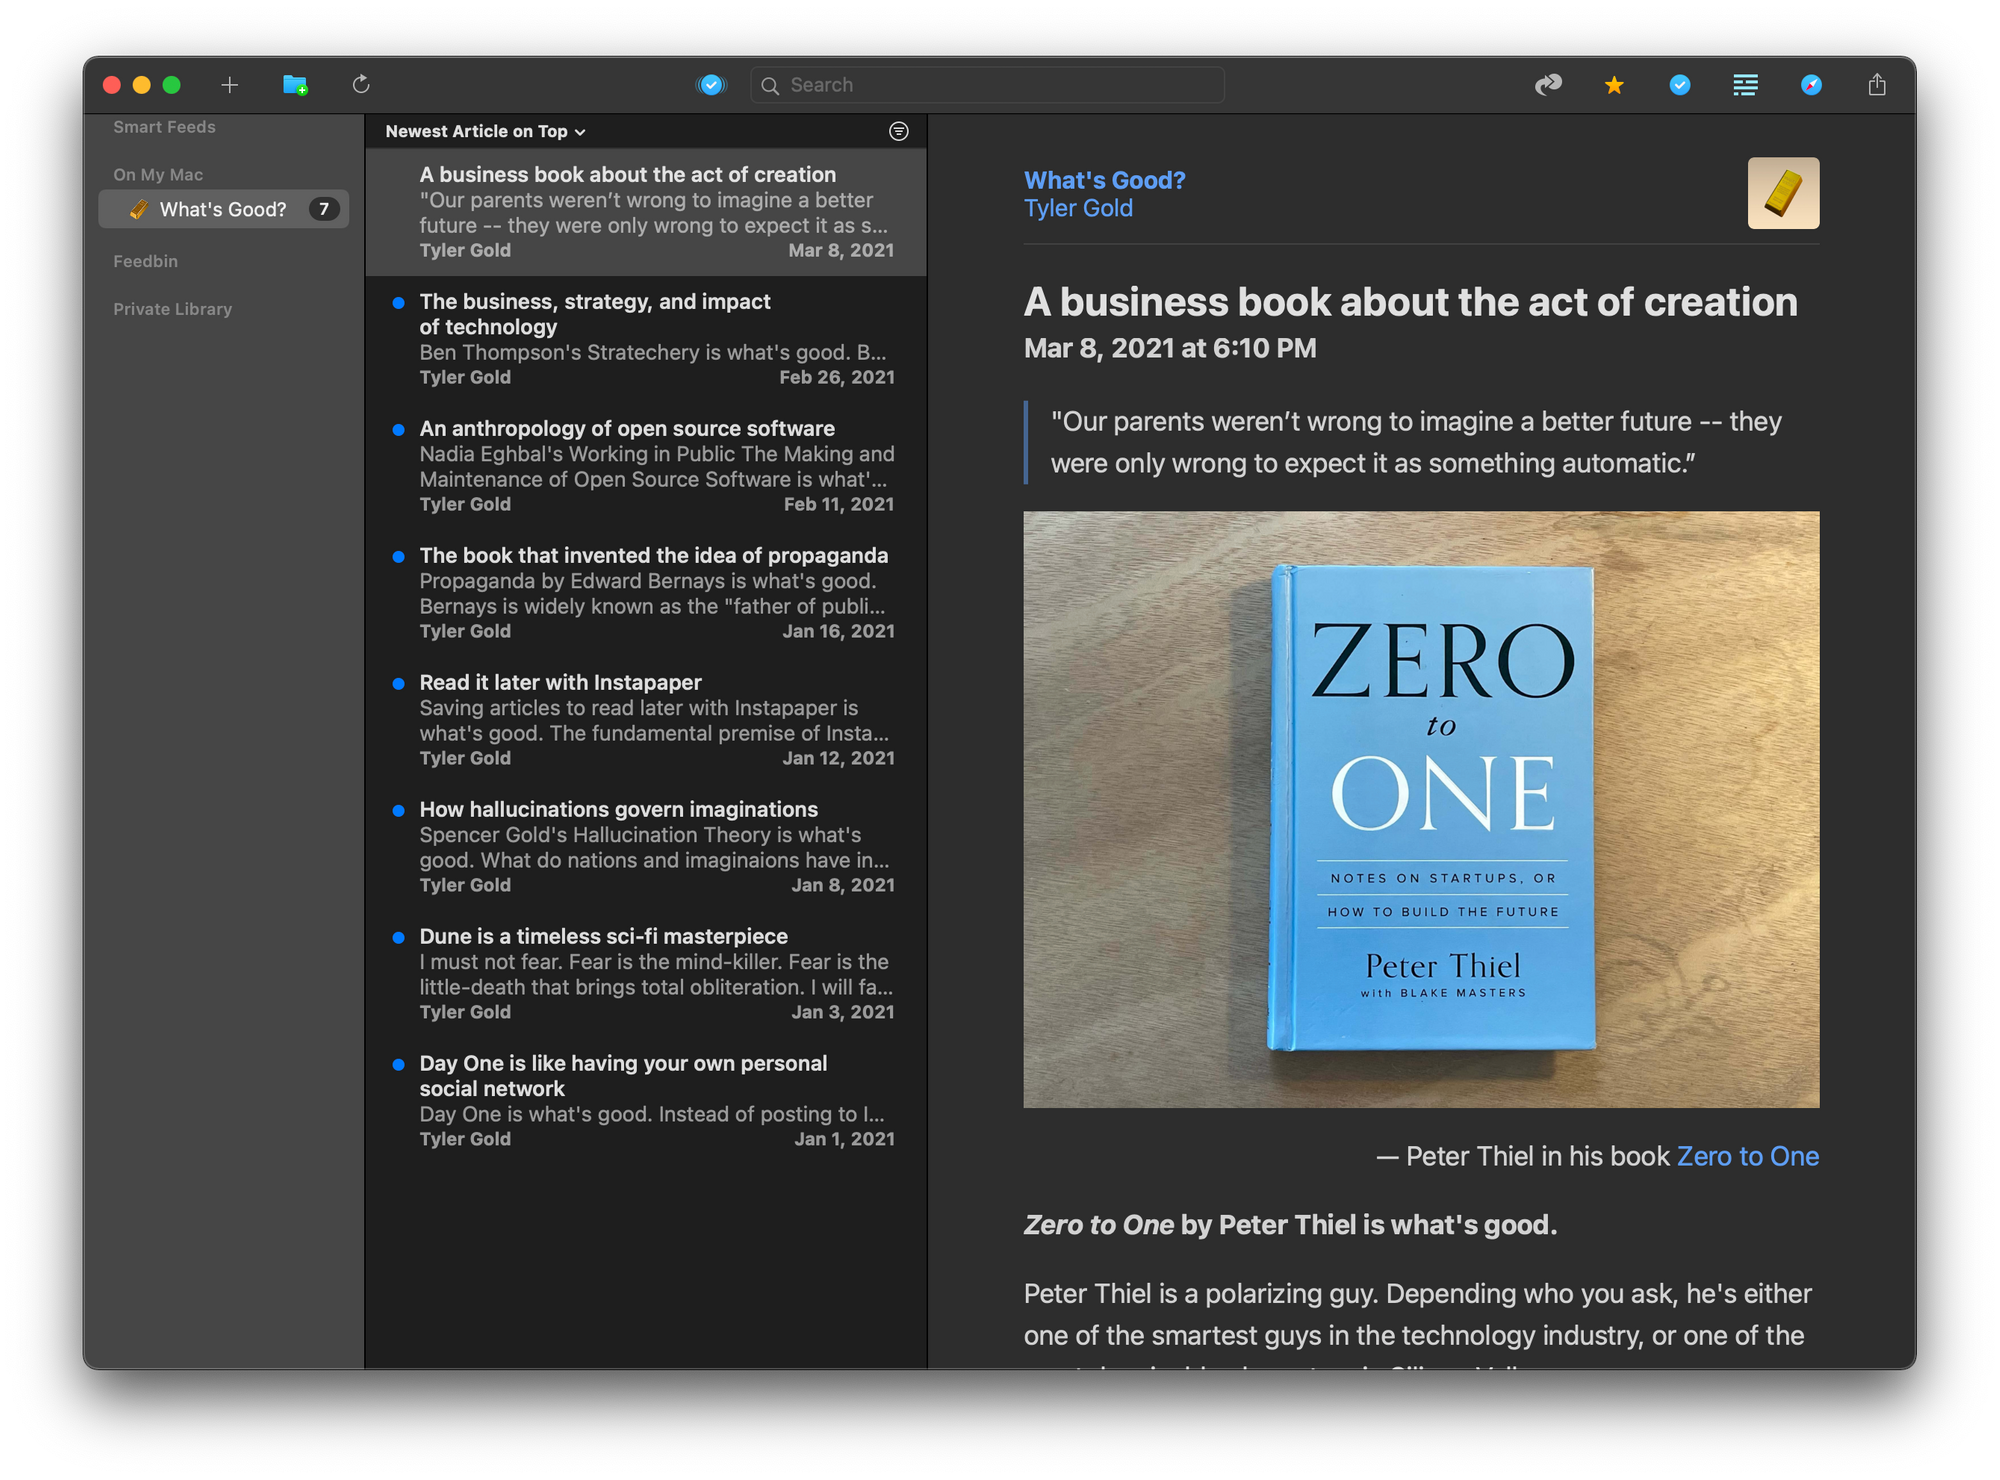Click mark all as read icon
2000x1480 pixels.
click(x=711, y=85)
